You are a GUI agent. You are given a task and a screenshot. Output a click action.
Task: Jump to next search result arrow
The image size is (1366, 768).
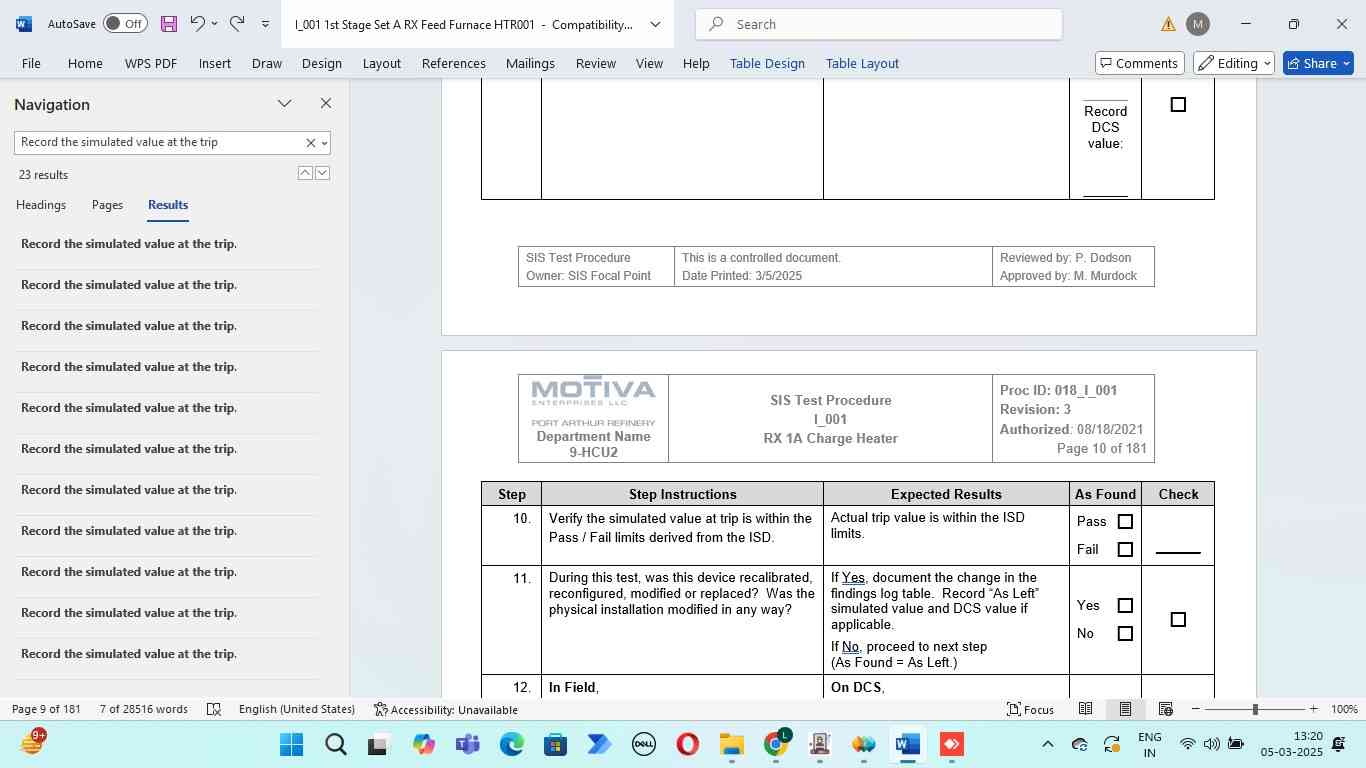(x=322, y=173)
